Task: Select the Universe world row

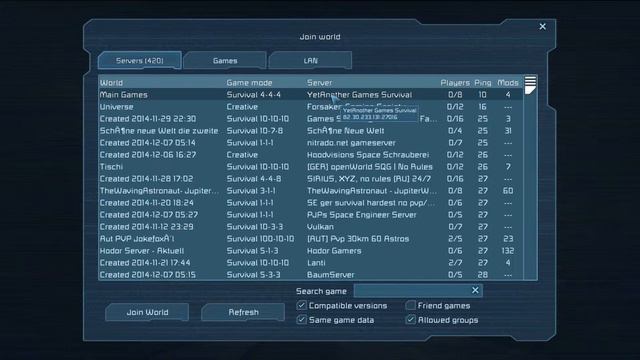Action: (311, 107)
